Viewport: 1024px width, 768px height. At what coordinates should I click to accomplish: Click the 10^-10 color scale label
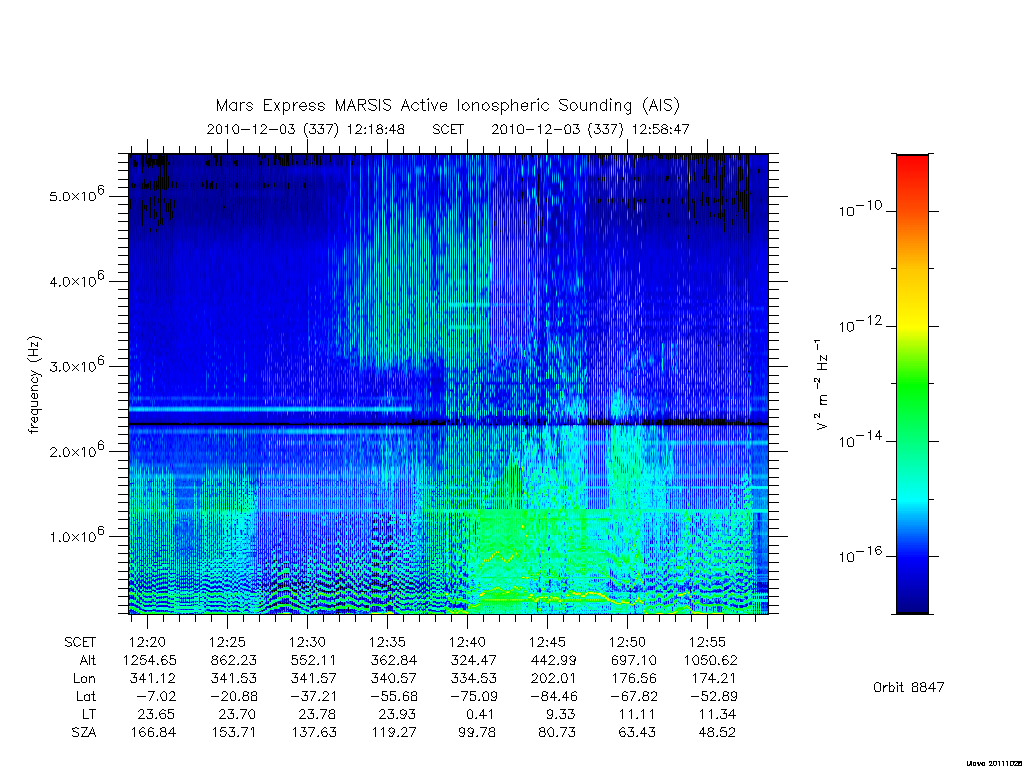point(859,209)
